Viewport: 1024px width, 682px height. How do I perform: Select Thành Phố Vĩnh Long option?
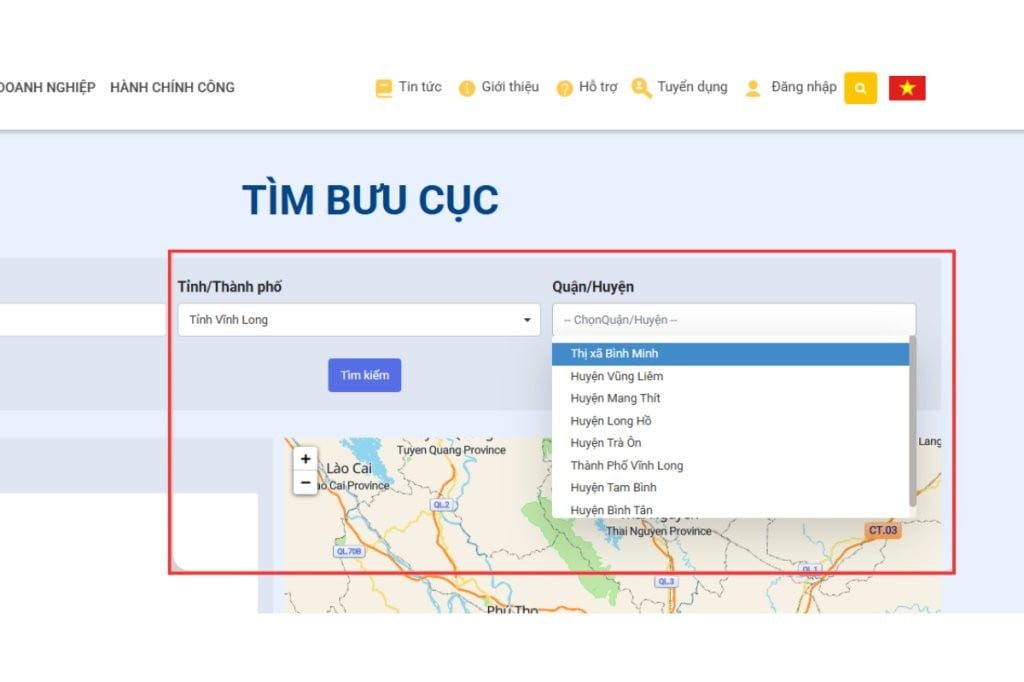coord(626,465)
